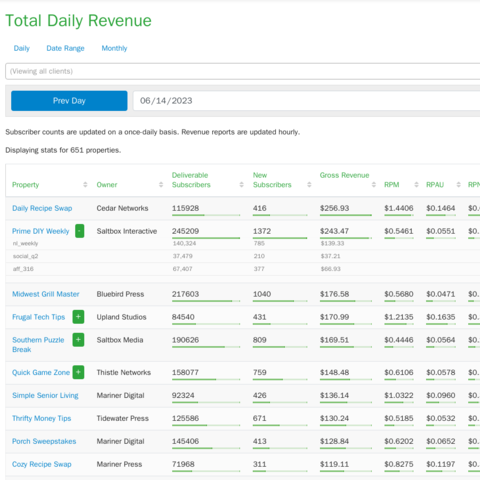Click owner Mariner Press
Viewport: 480px width, 480px height.
pos(119,464)
